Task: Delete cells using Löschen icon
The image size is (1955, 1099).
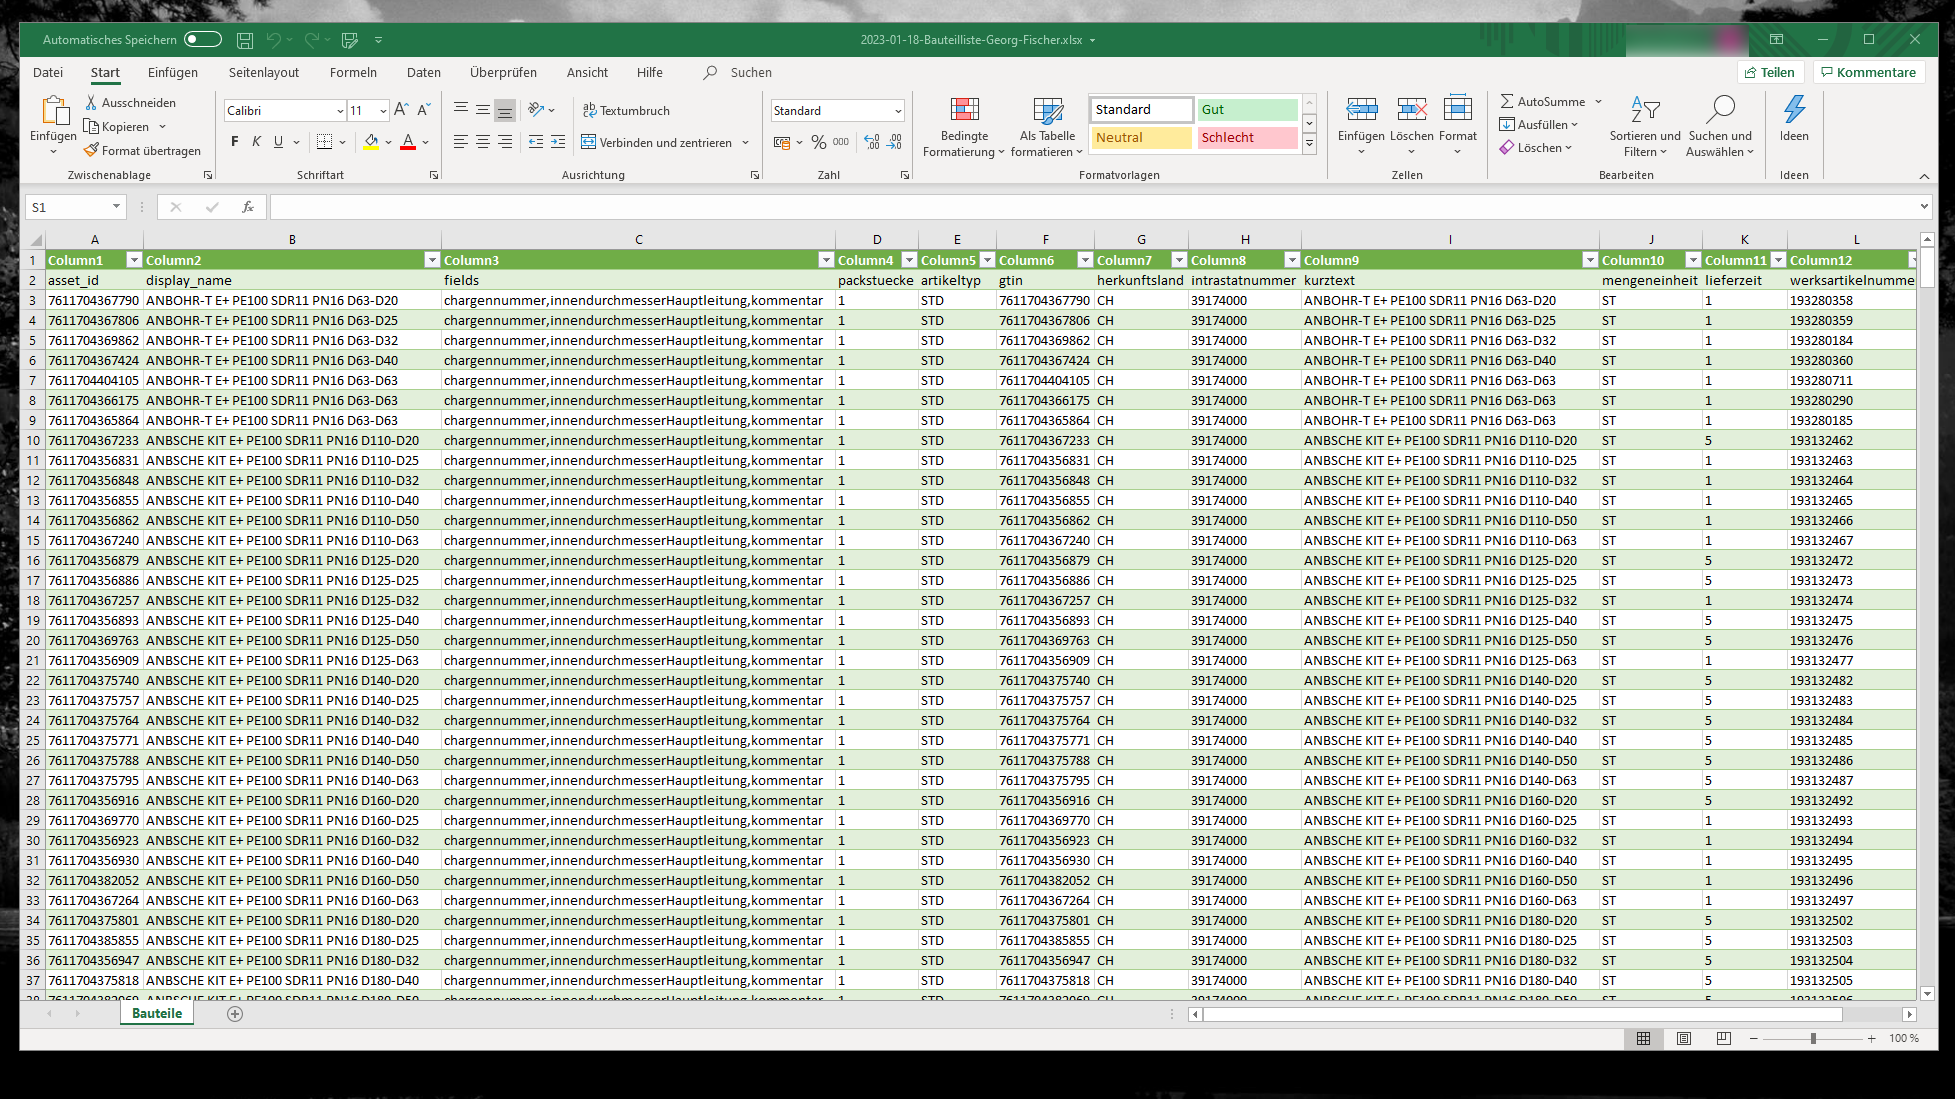Action: point(1412,118)
